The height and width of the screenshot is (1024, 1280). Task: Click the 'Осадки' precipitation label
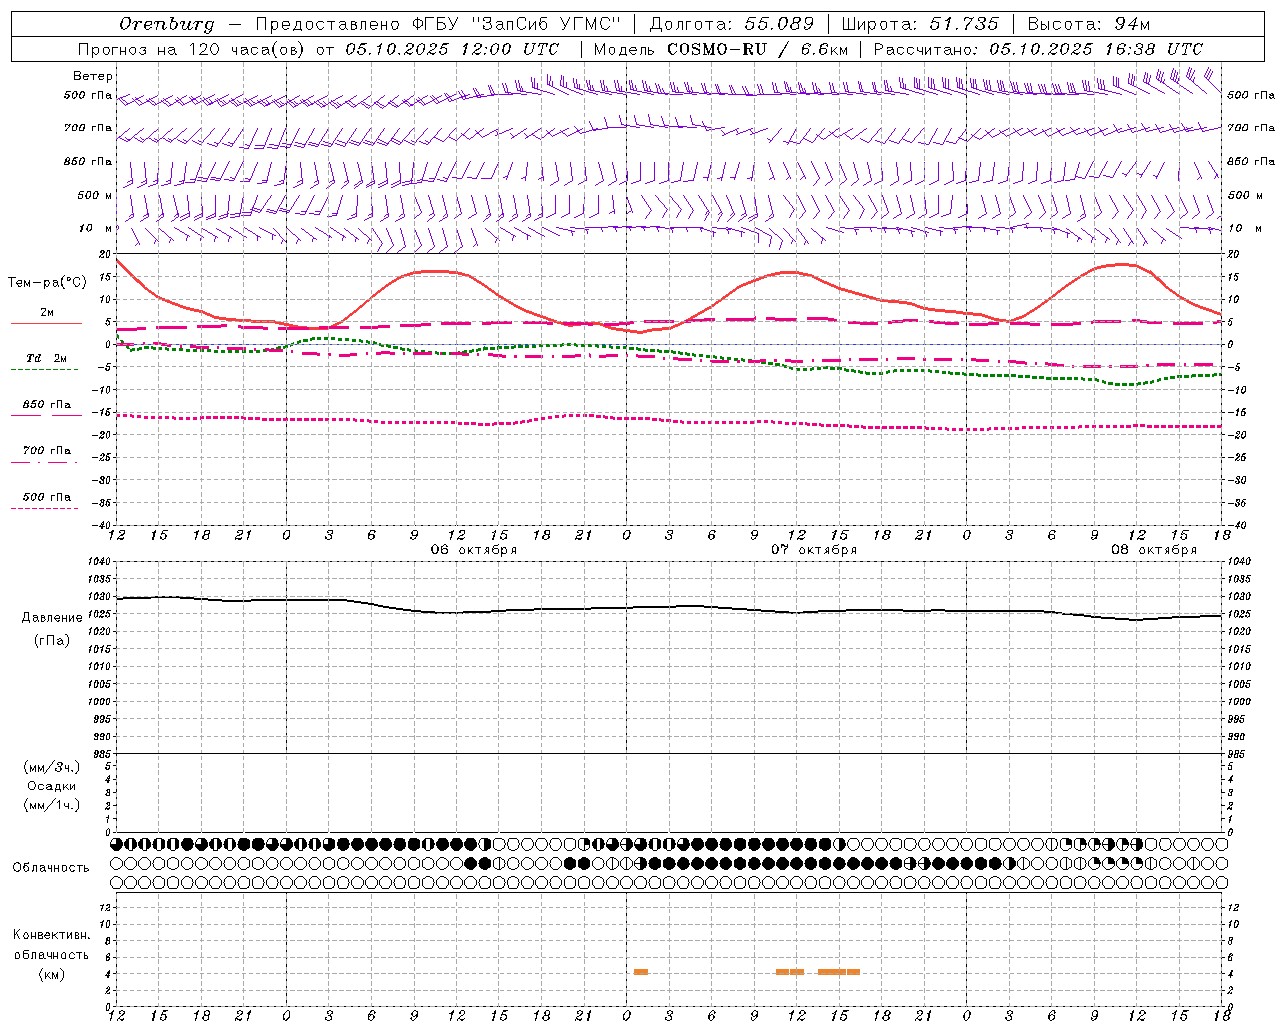pos(52,786)
